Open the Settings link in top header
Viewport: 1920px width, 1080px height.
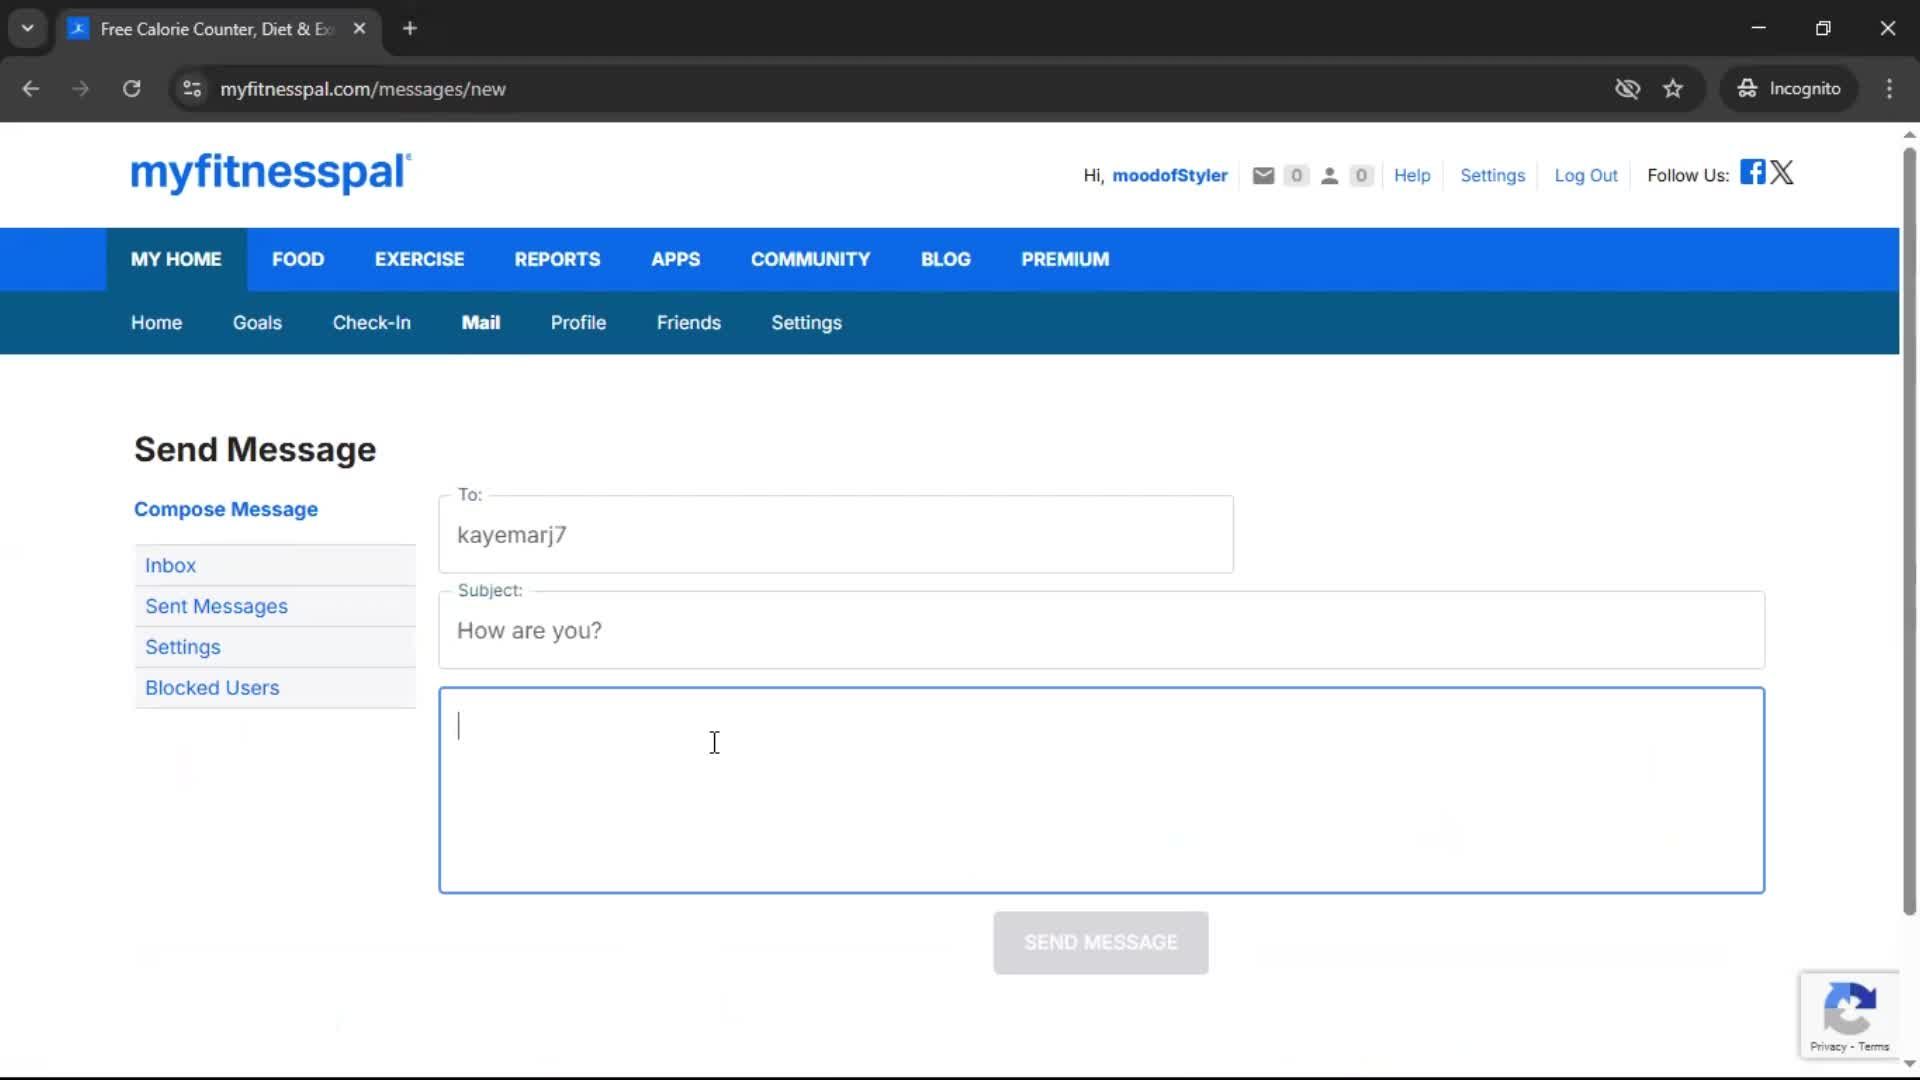tap(1492, 175)
